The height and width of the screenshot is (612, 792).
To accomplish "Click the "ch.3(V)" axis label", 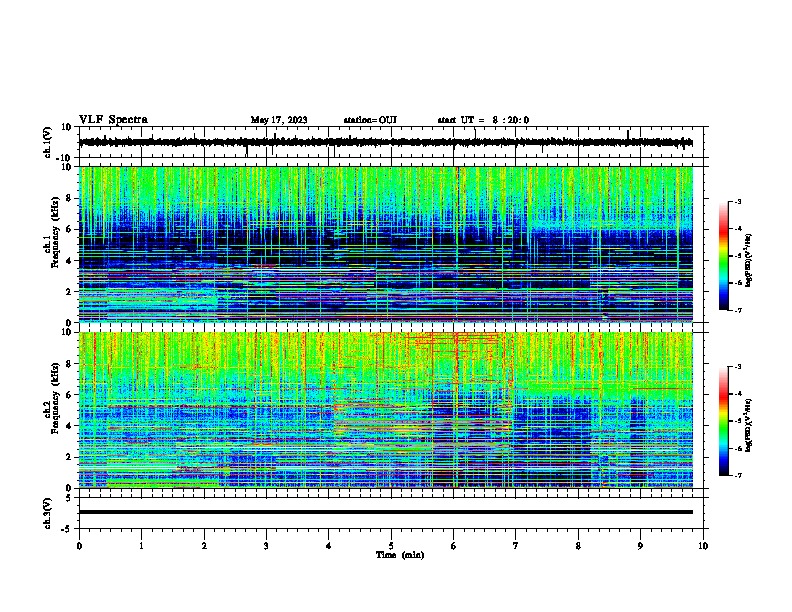I will click(x=48, y=513).
